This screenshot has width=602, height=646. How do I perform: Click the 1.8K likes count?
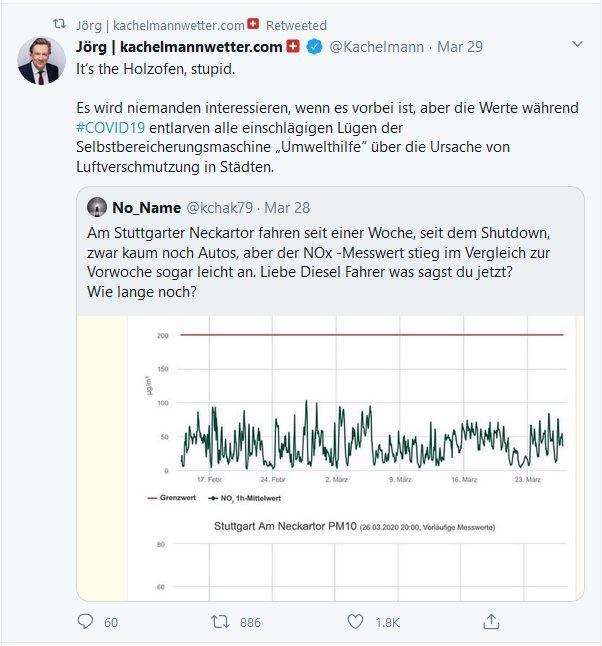tap(387, 622)
